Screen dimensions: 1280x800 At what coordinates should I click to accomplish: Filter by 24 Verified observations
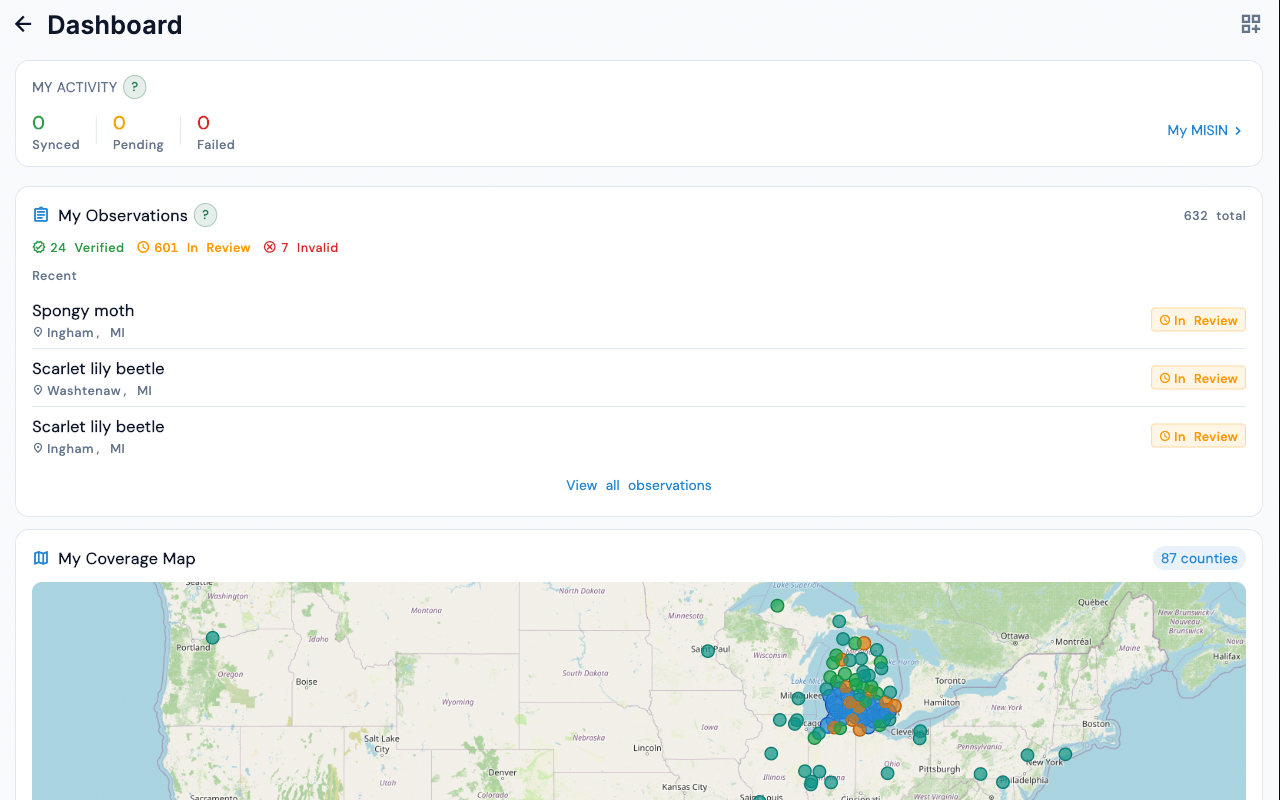pyautogui.click(x=78, y=247)
